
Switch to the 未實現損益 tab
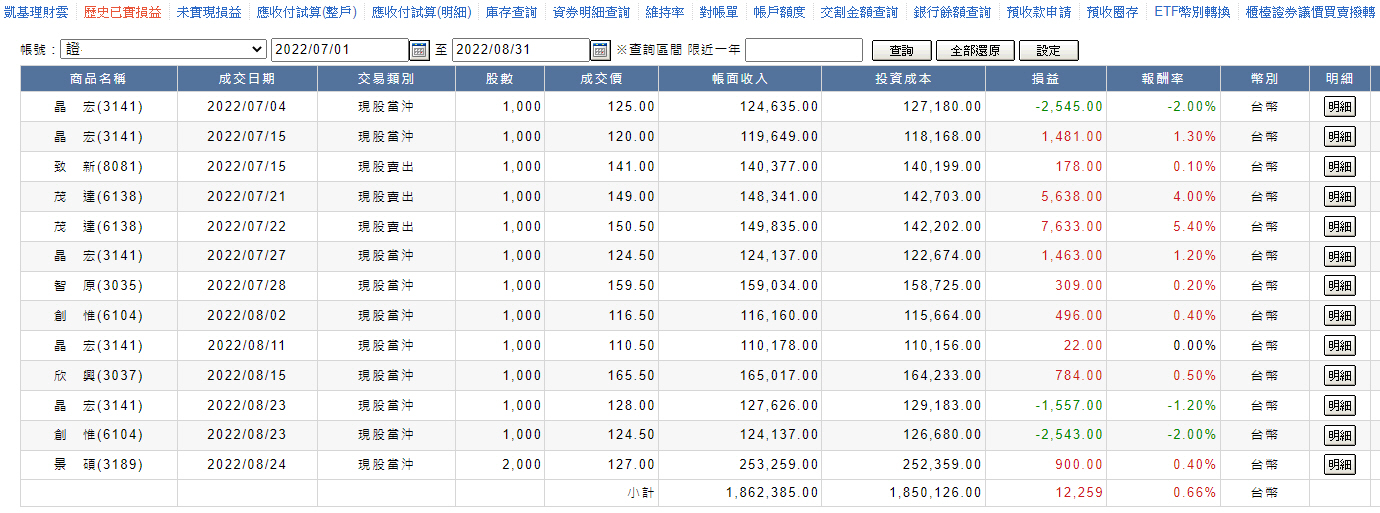click(x=209, y=13)
